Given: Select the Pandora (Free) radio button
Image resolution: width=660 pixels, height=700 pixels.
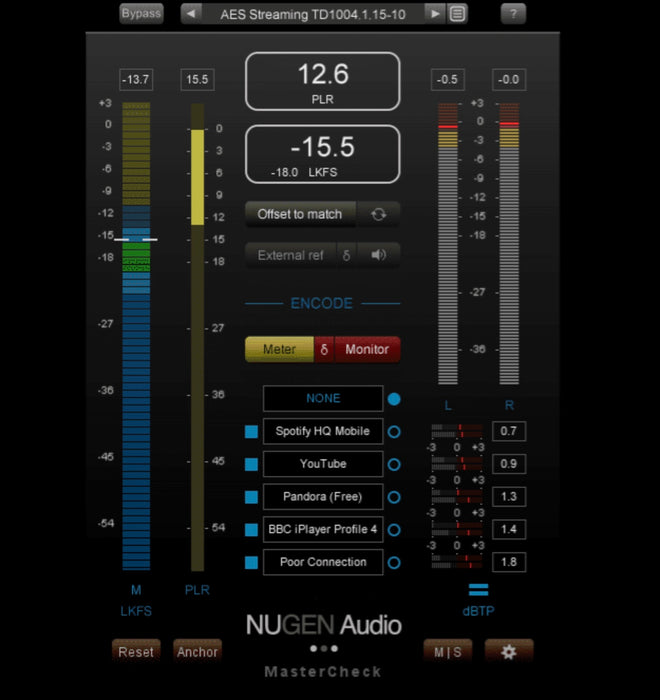Looking at the screenshot, I should [x=394, y=497].
